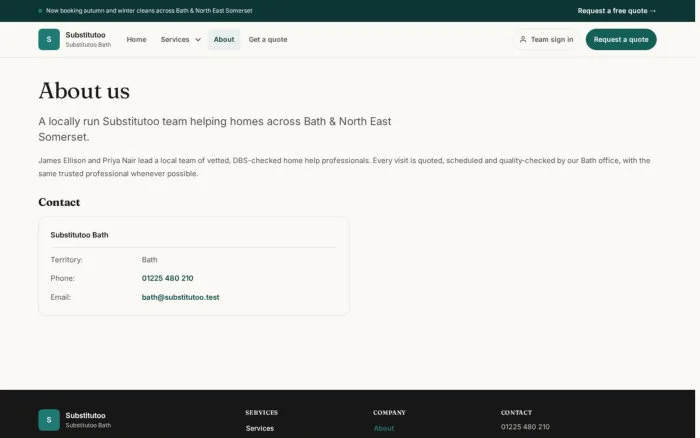Click the Phone: label in contact card
The image size is (700, 438).
(62, 278)
